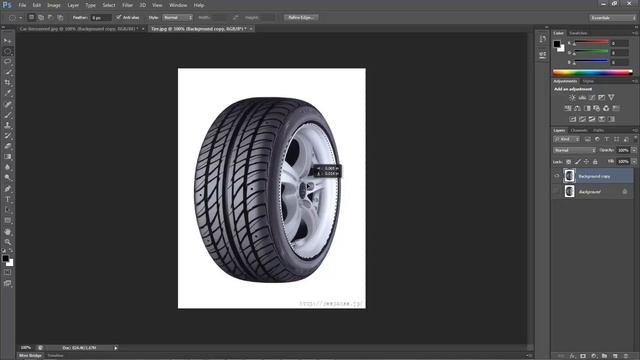The image size is (640, 360).
Task: Click the Refine Edge button
Action: [x=300, y=18]
